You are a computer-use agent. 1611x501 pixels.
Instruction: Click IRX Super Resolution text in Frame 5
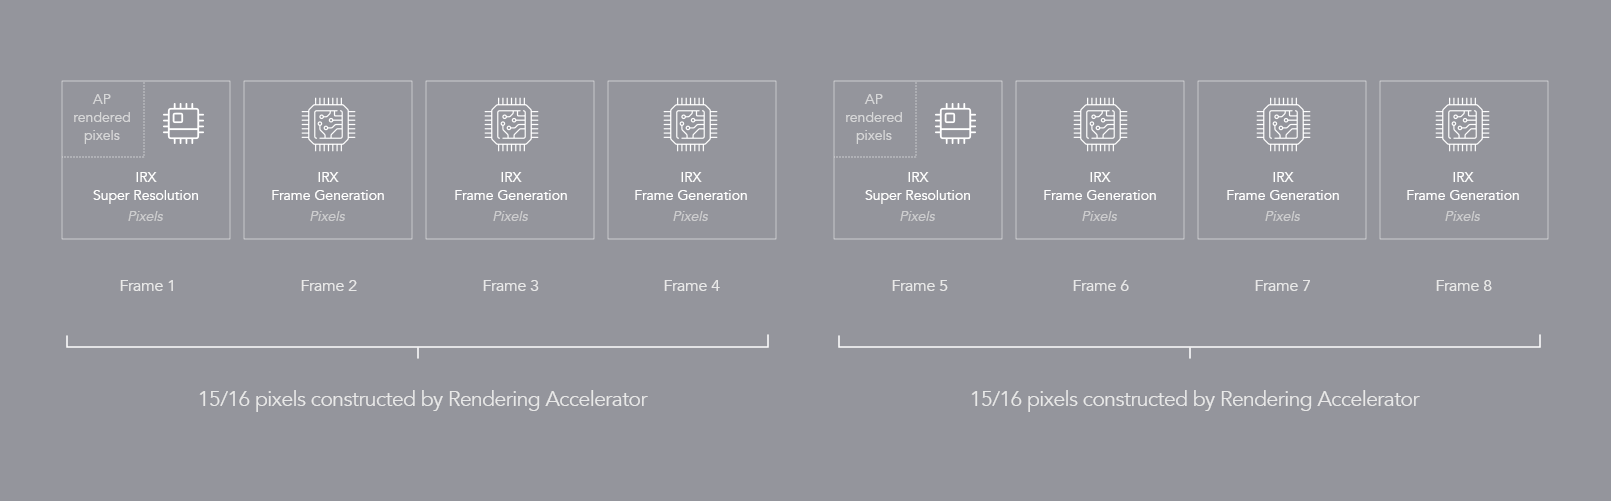pyautogui.click(x=918, y=186)
